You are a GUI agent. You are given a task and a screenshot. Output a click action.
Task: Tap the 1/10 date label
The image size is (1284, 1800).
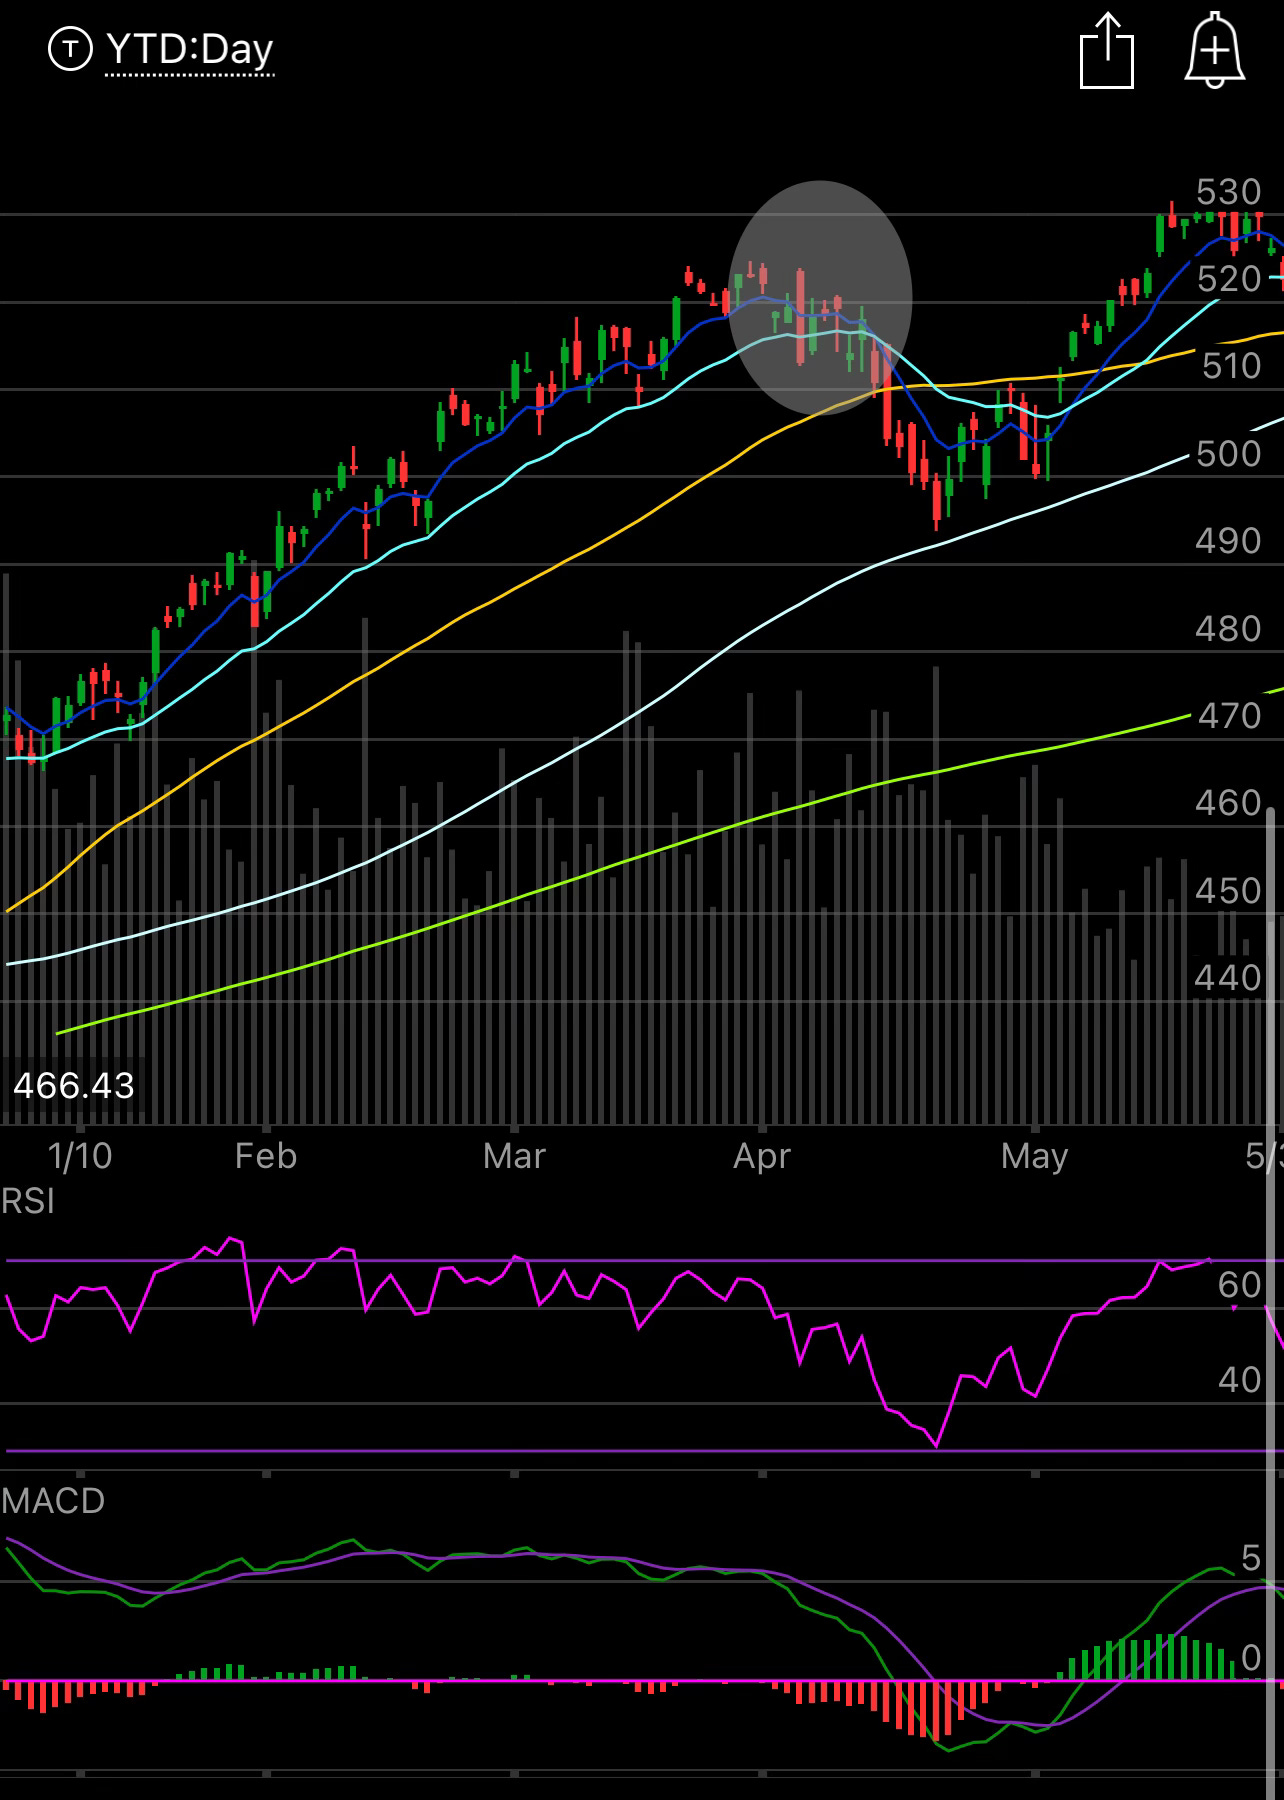[x=80, y=1156]
